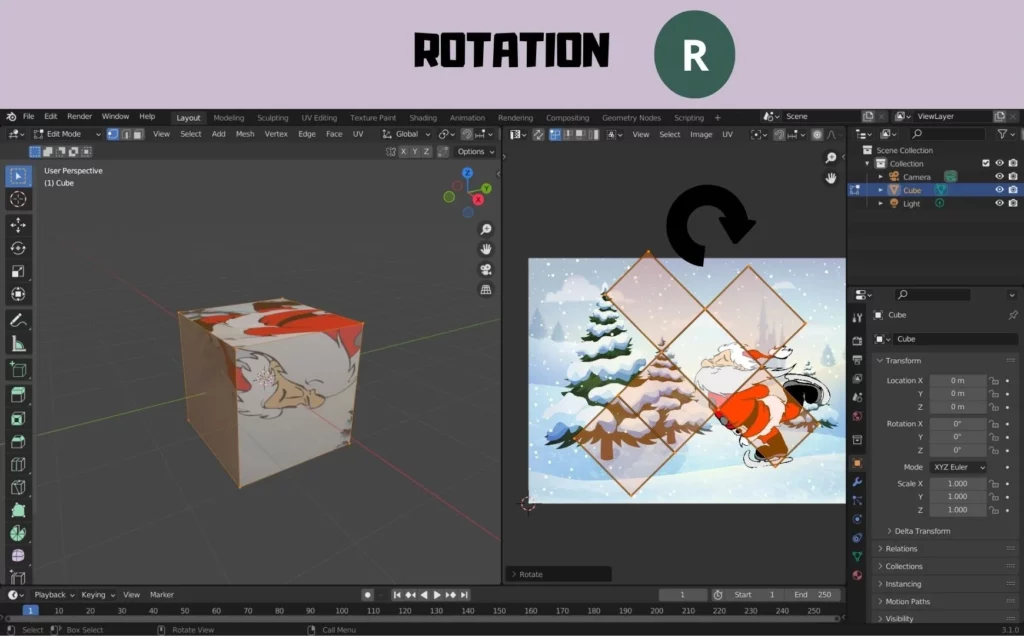Screen dimensions: 1024x636
Task: Switch to the Shading workspace tab
Action: pos(423,118)
